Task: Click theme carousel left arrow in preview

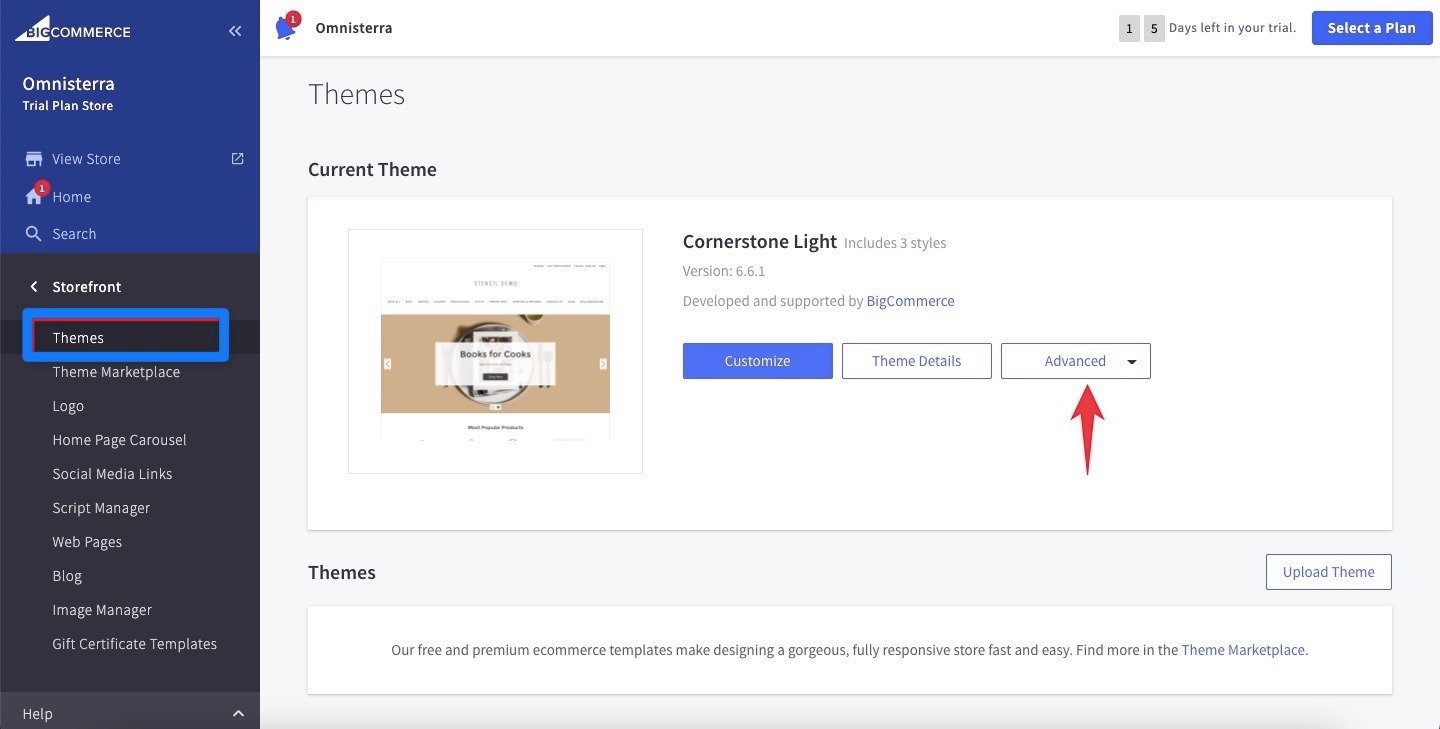Action: (x=388, y=364)
